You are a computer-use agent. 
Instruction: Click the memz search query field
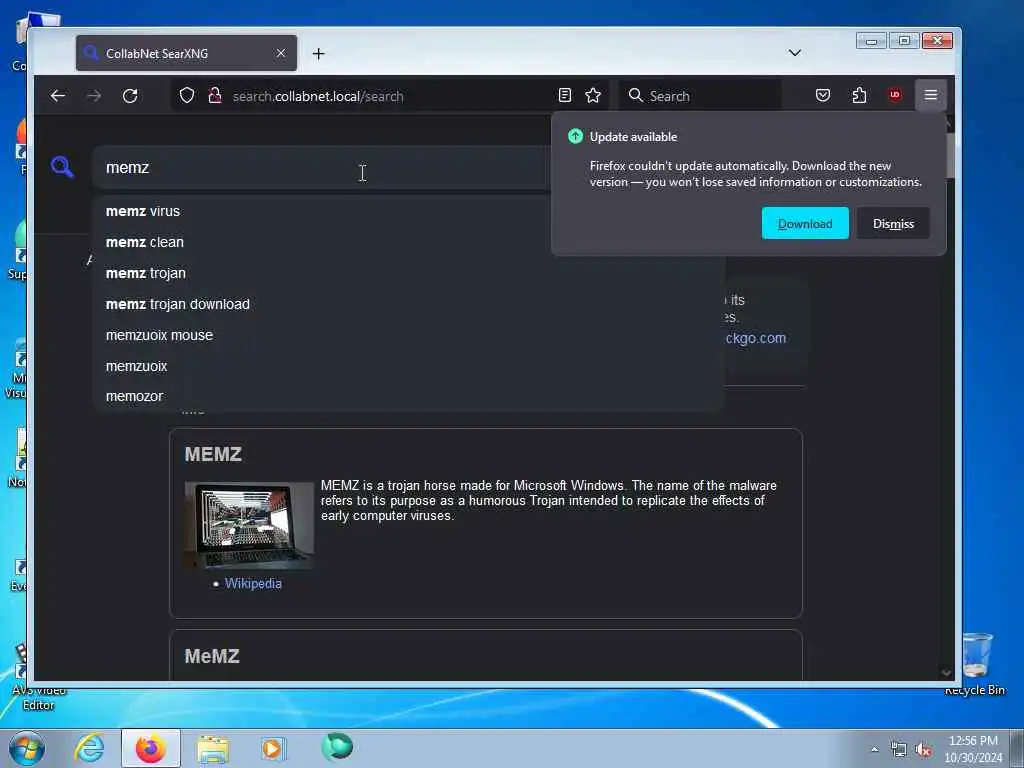coord(321,168)
